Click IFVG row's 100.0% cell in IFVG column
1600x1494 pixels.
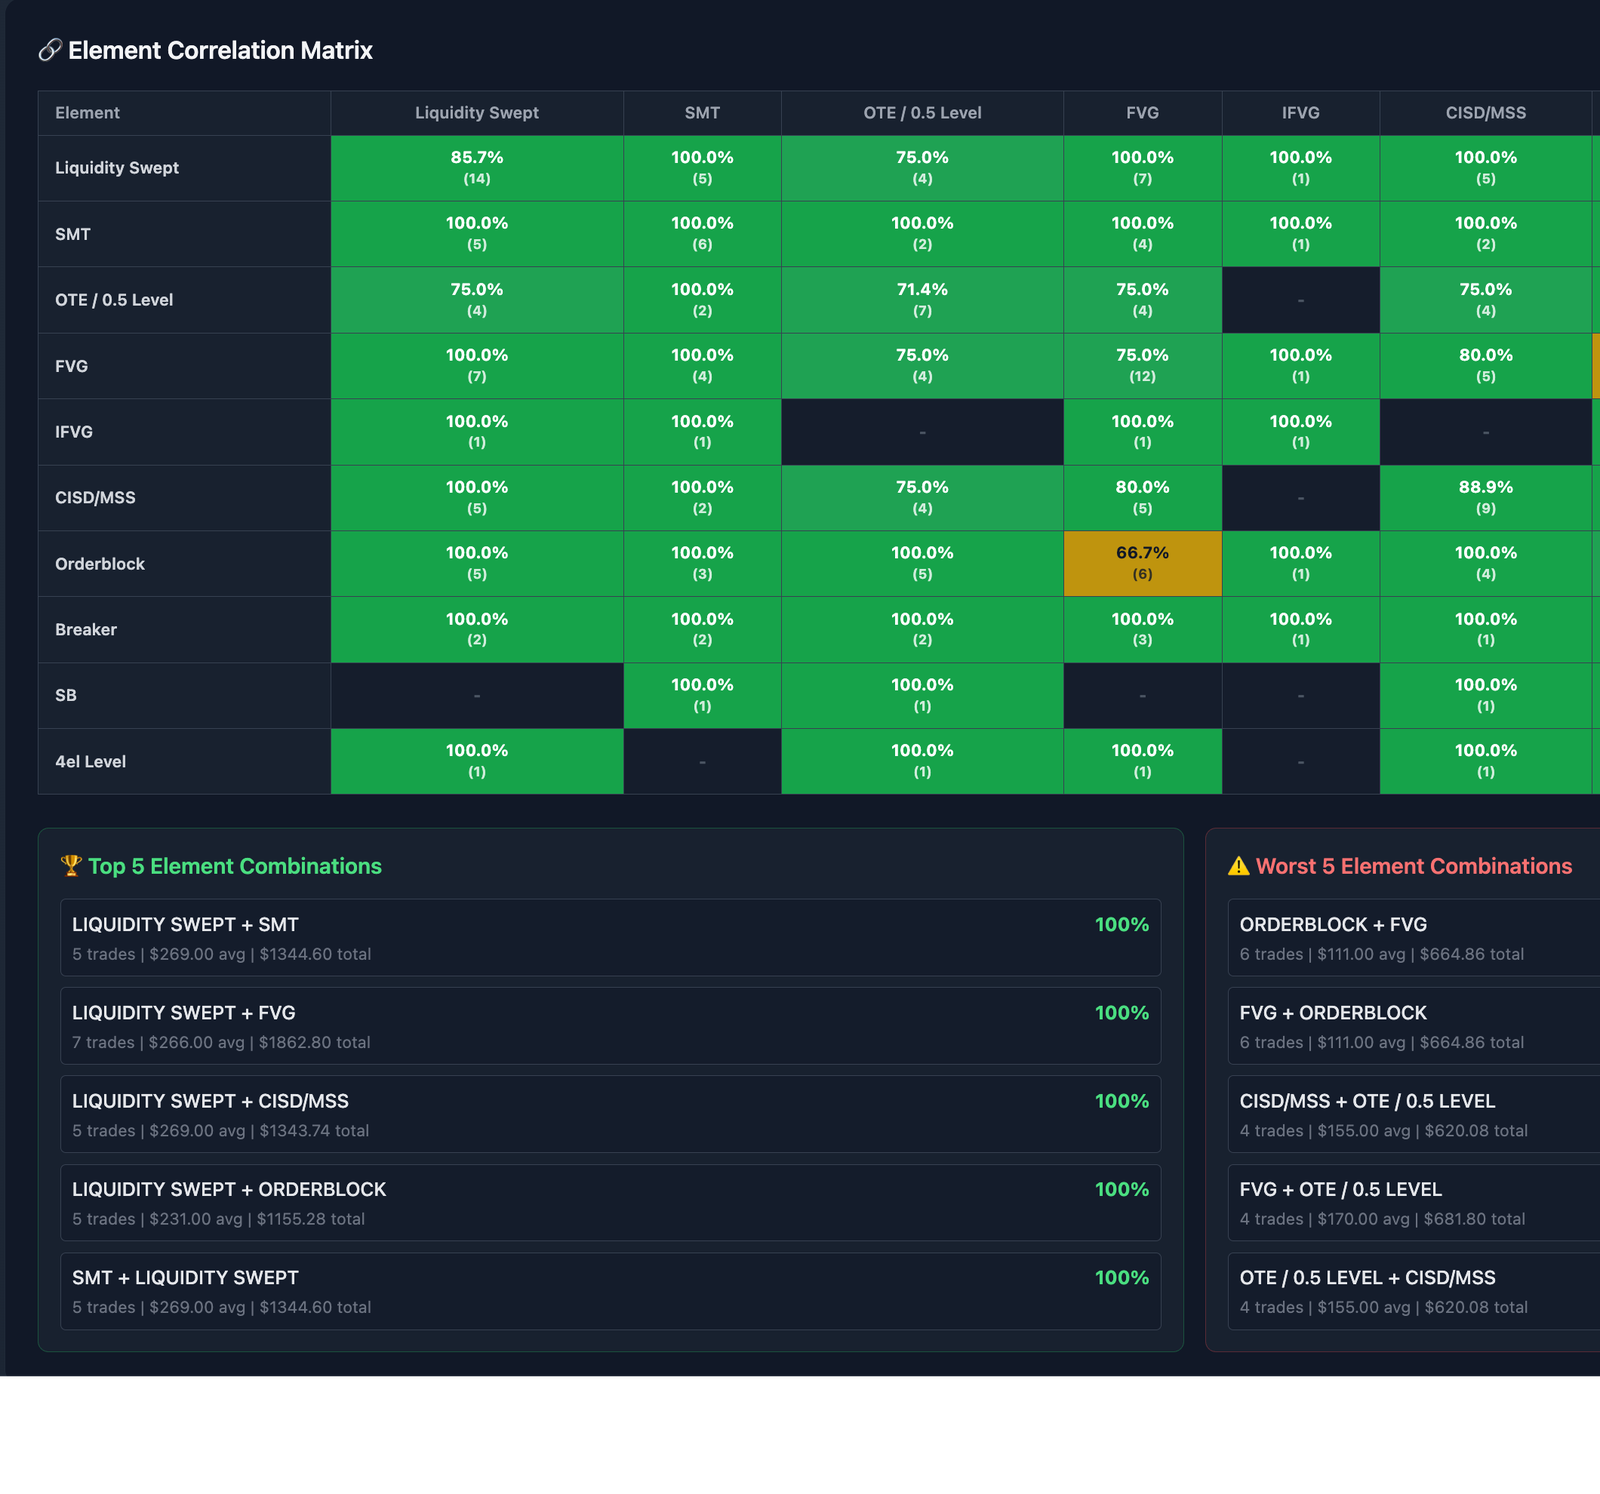pyautogui.click(x=1301, y=432)
